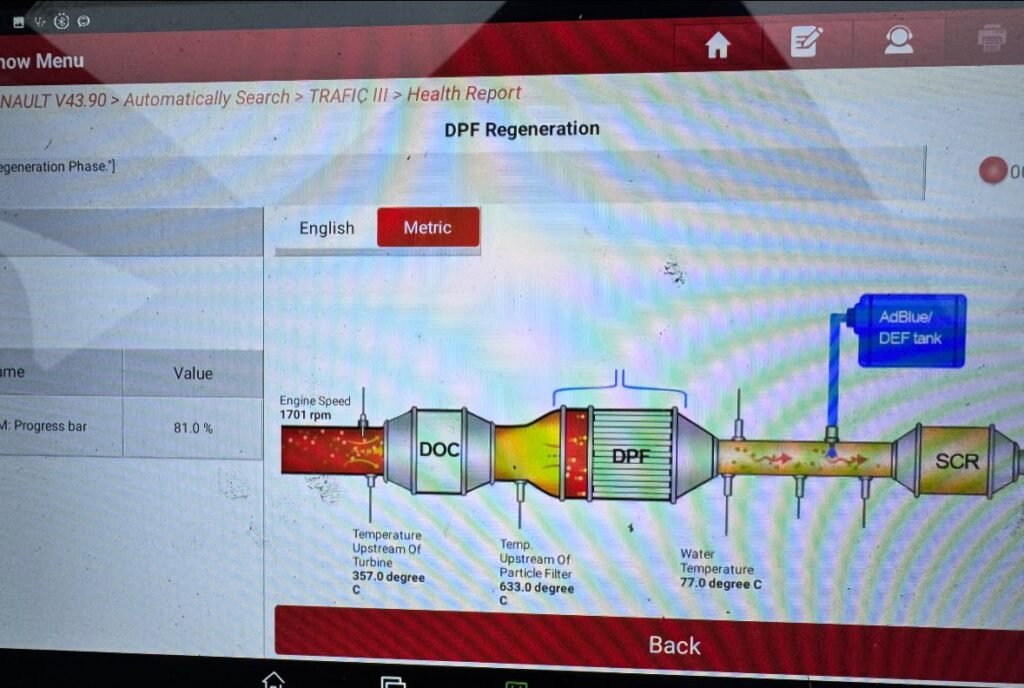The width and height of the screenshot is (1024, 688).
Task: Open the notes/edit report icon
Action: click(x=806, y=42)
